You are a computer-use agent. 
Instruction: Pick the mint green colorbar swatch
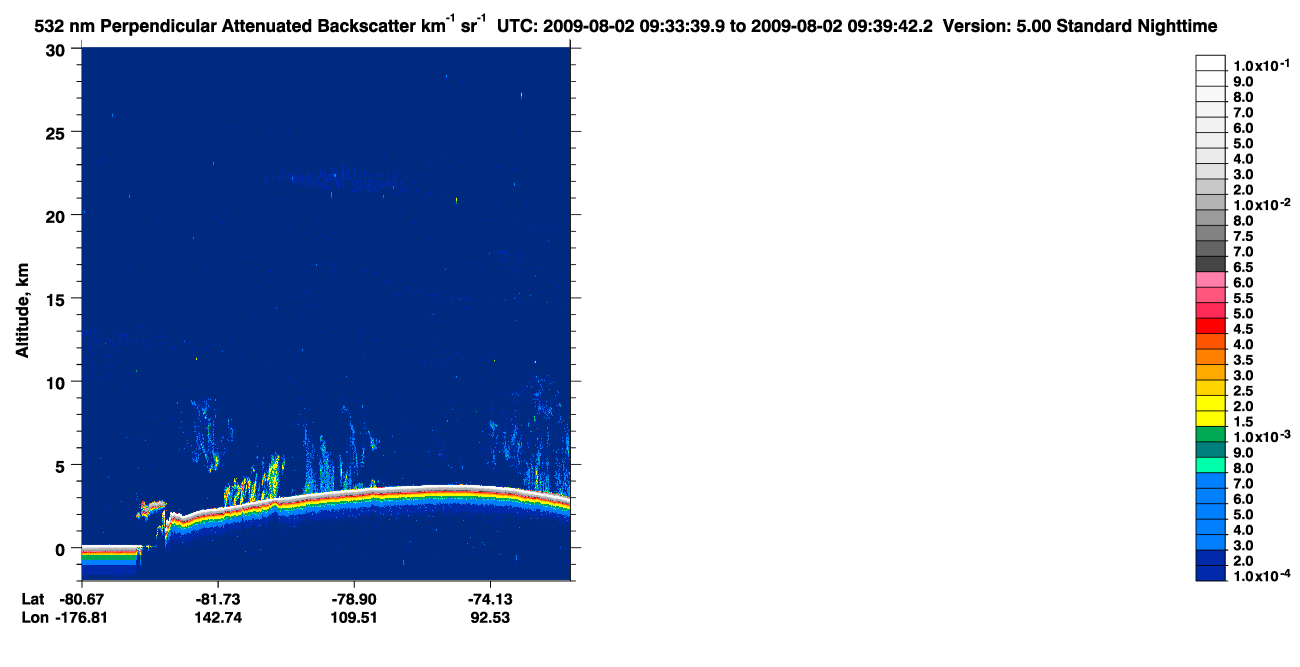tap(1210, 465)
